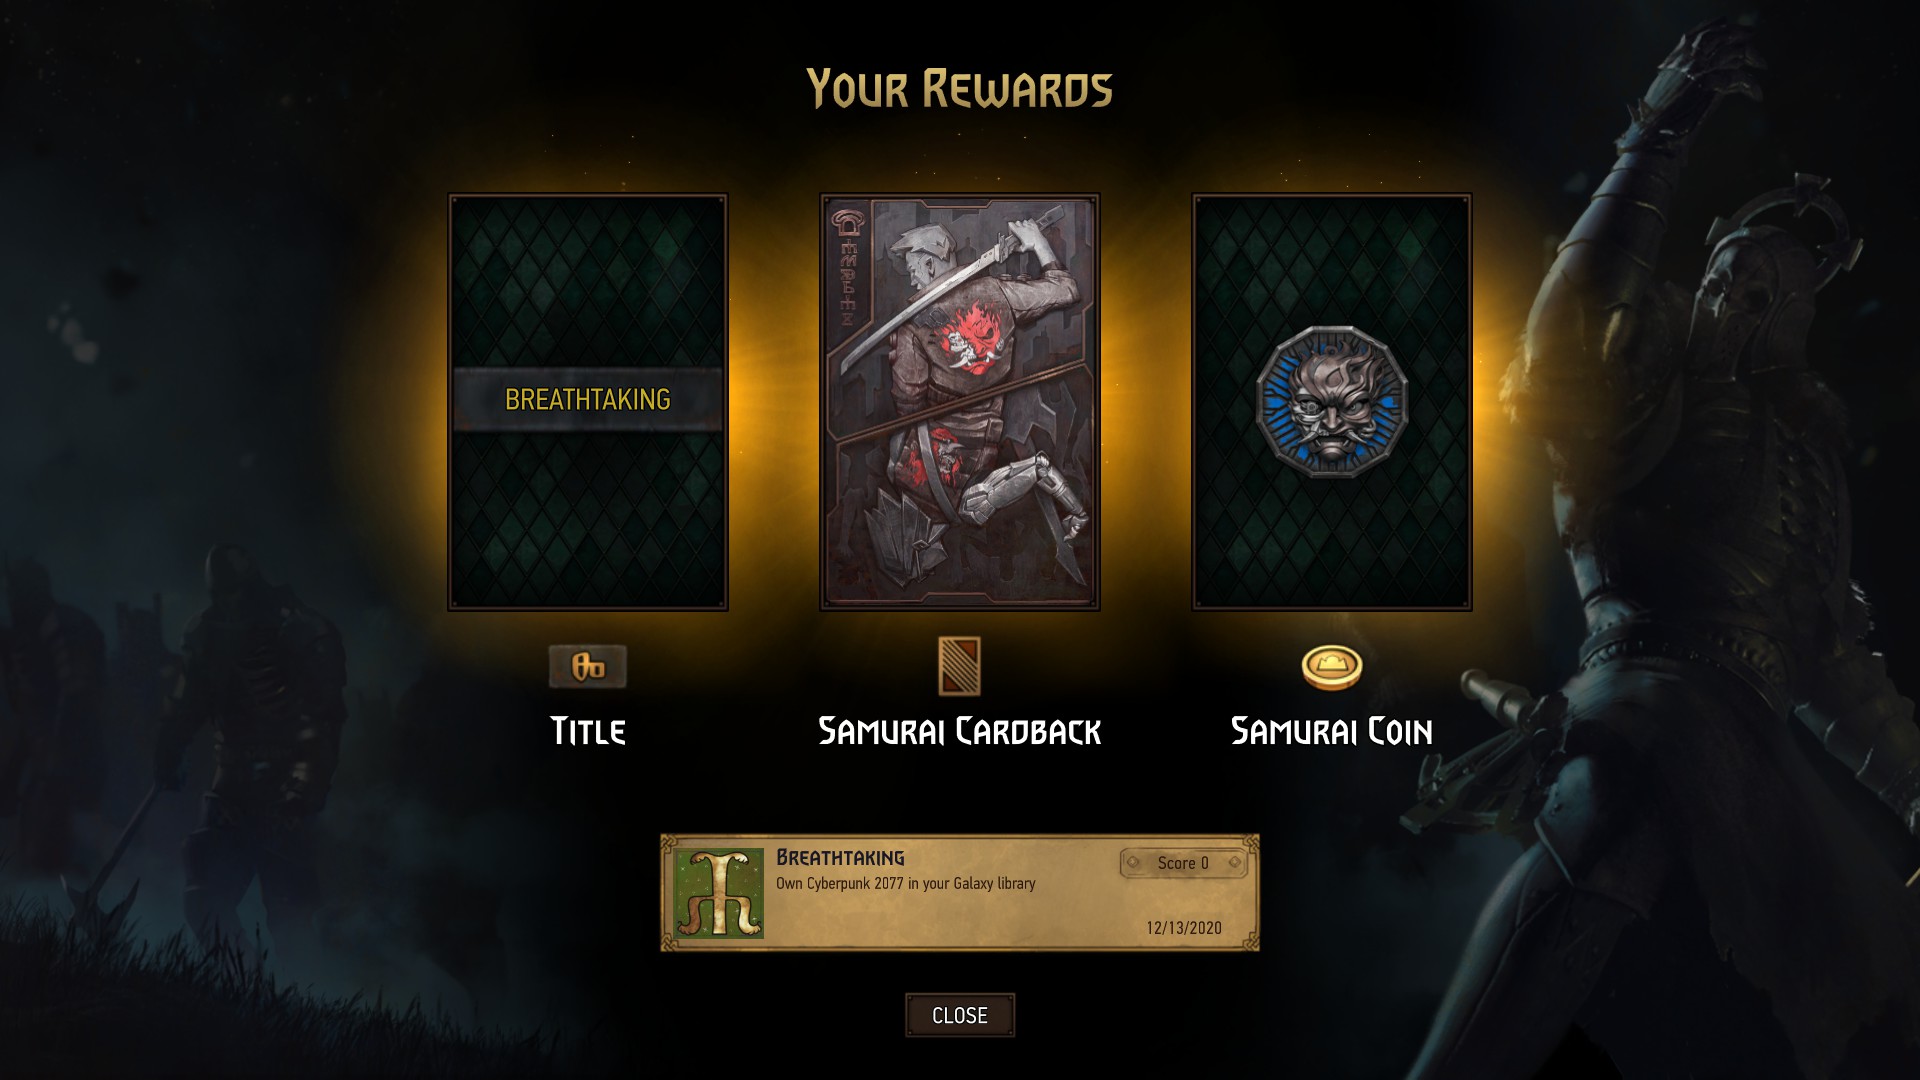Click the Samurai Cardback label text
This screenshot has width=1920, height=1080.
pyautogui.click(x=960, y=731)
